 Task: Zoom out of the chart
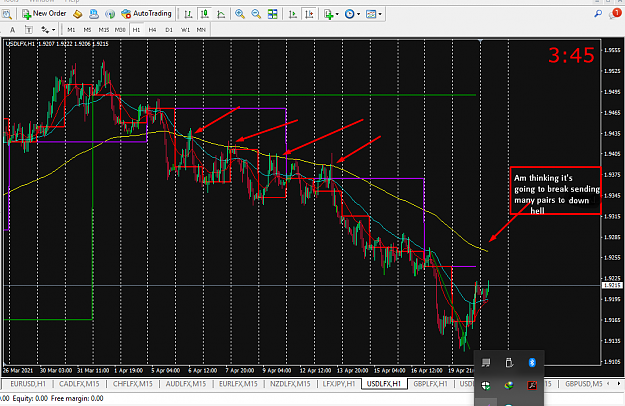click(256, 14)
